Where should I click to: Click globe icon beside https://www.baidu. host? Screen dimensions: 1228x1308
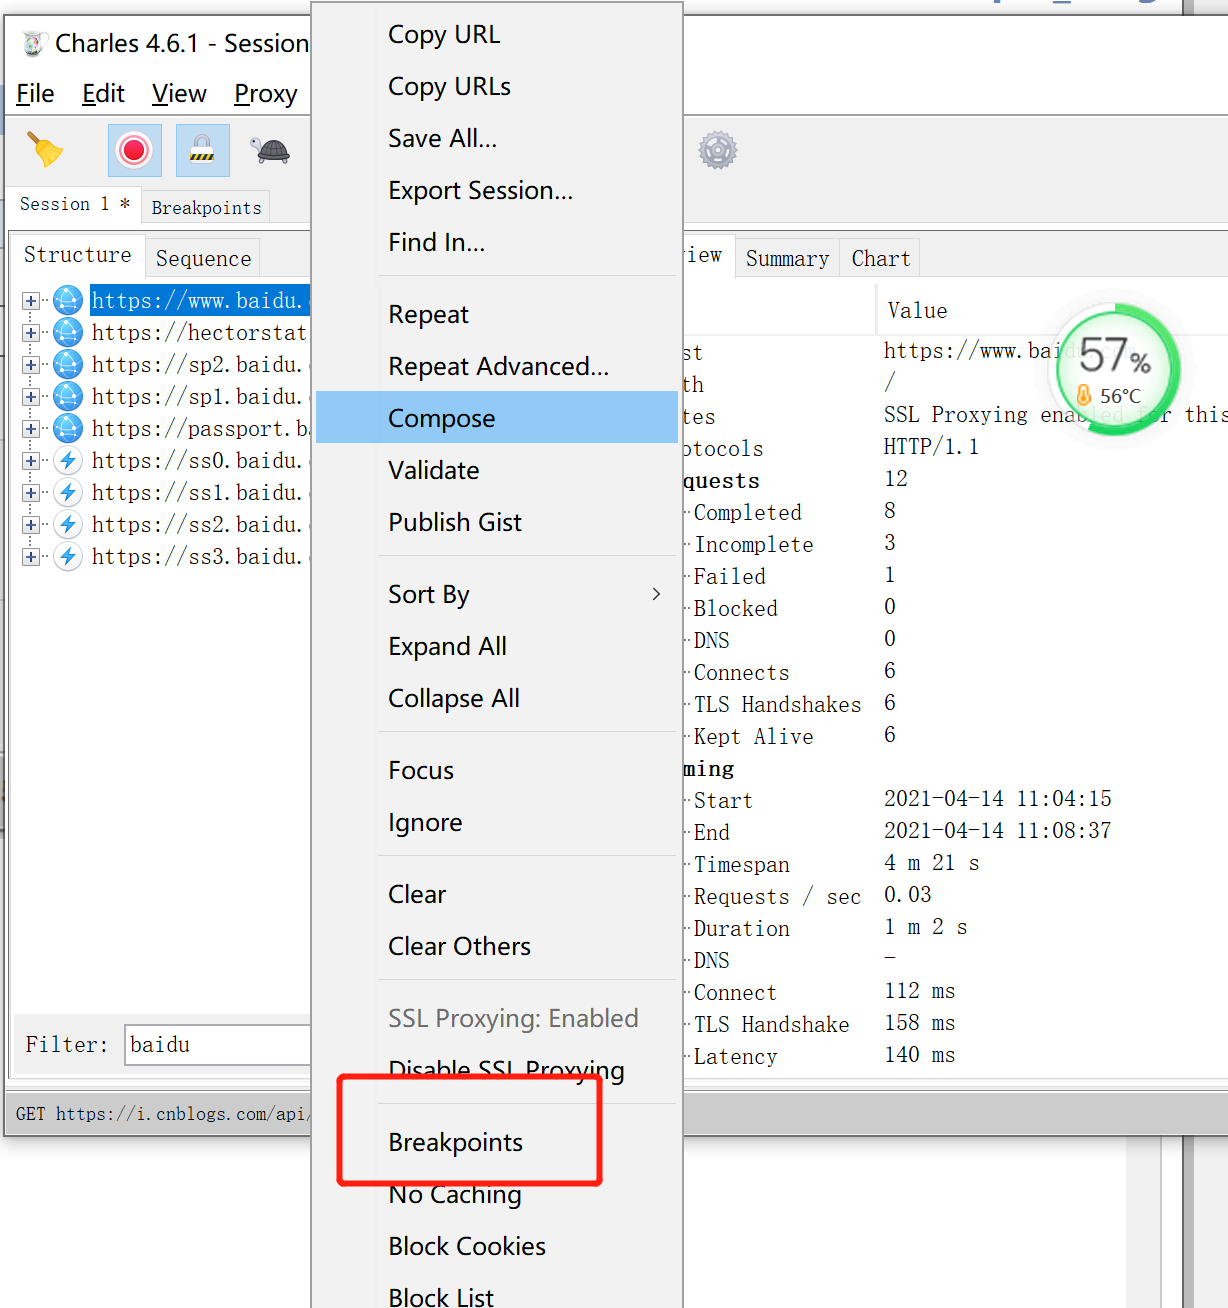click(68, 300)
